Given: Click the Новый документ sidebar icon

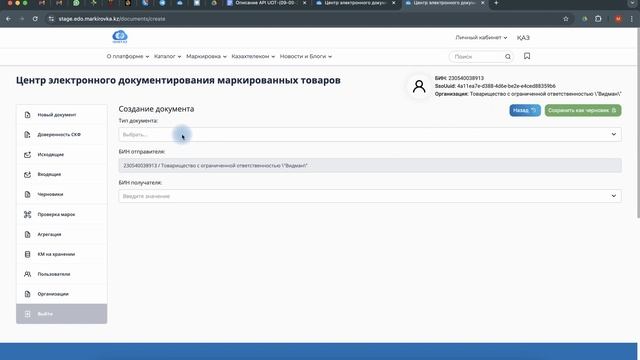Looking at the screenshot, I should tap(27, 115).
